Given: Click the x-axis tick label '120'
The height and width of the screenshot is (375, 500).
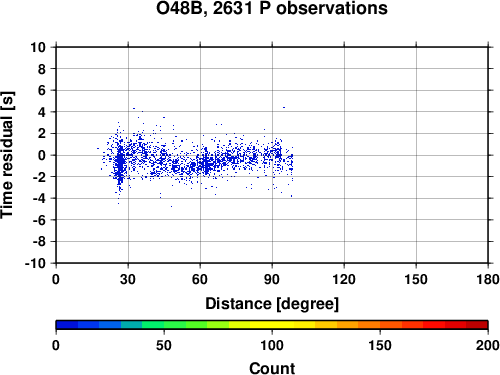Looking at the screenshot, I should point(344,279).
